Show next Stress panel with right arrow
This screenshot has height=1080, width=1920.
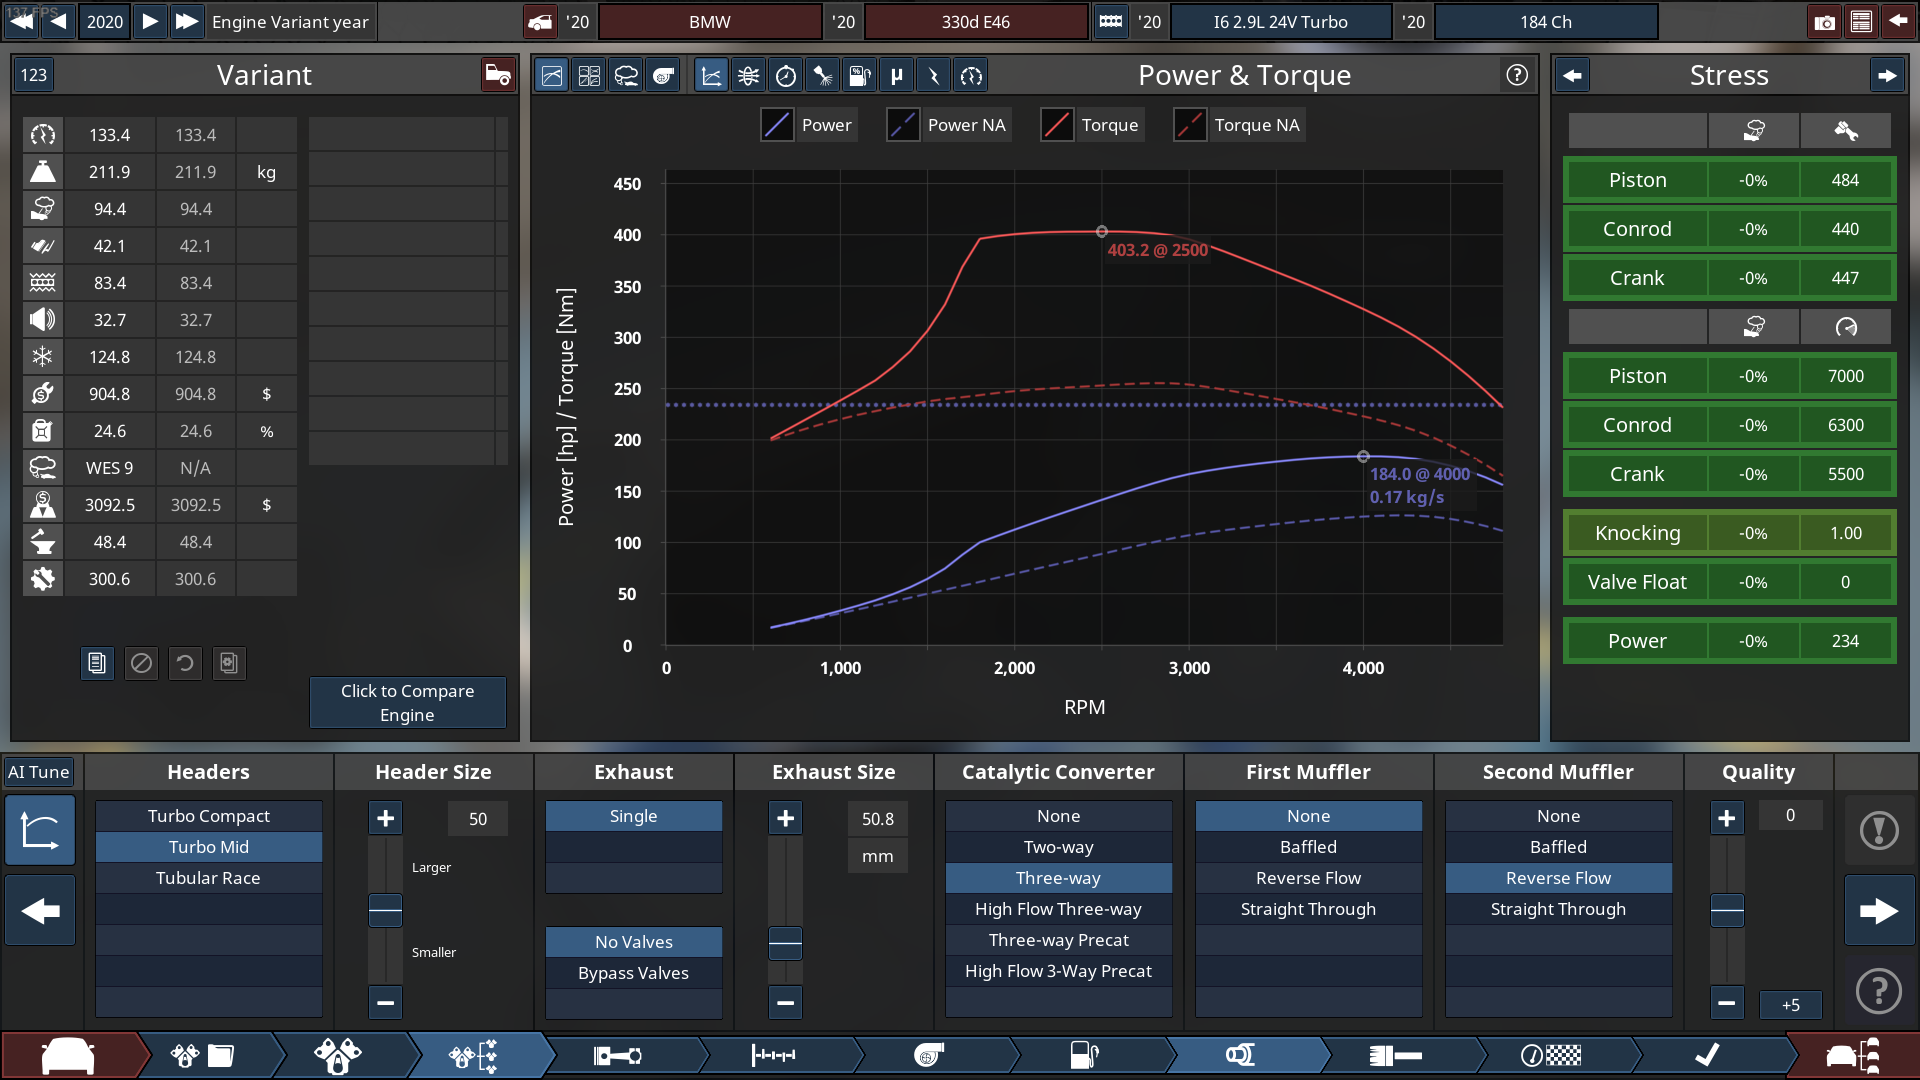[1887, 75]
